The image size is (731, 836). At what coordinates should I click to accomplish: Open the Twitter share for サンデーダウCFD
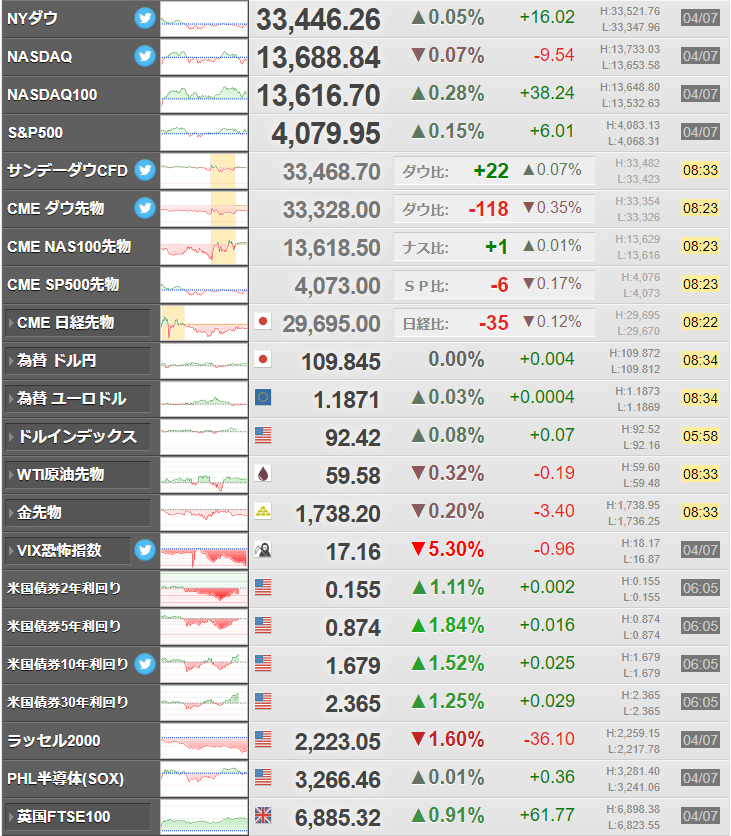tap(144, 170)
